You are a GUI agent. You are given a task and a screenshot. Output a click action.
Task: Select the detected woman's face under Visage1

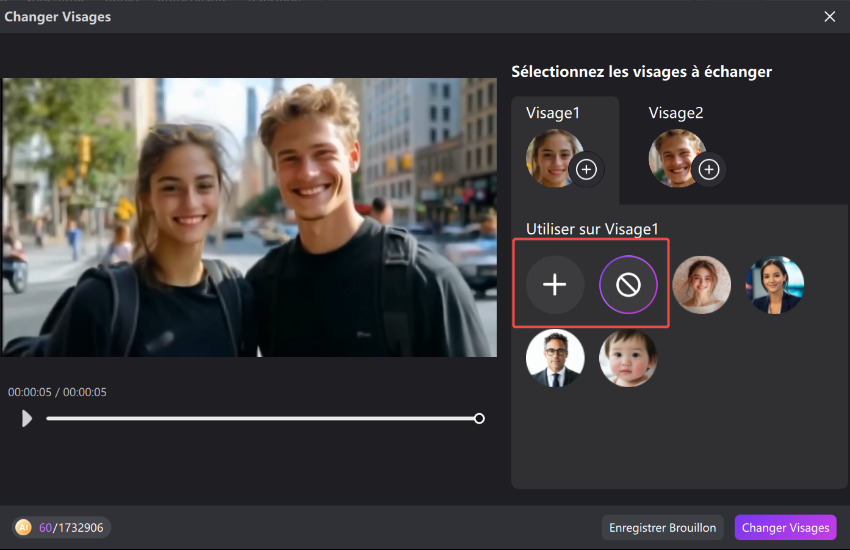[550, 158]
